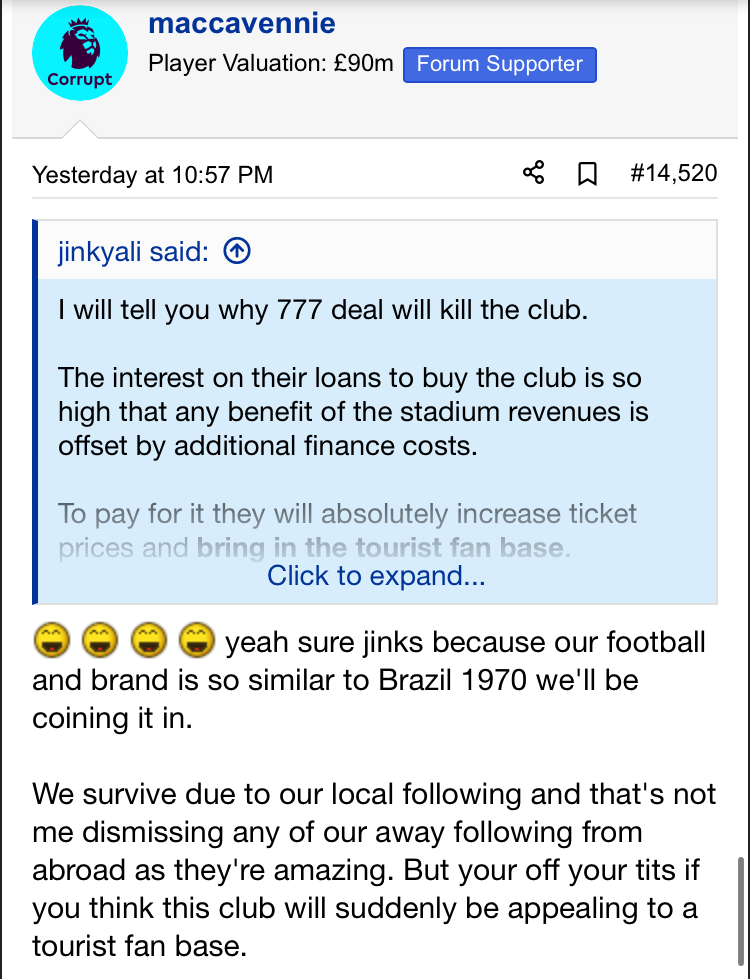Click the page scrollbar thumb on the right edge
This screenshot has width=750, height=979.
(x=742, y=911)
